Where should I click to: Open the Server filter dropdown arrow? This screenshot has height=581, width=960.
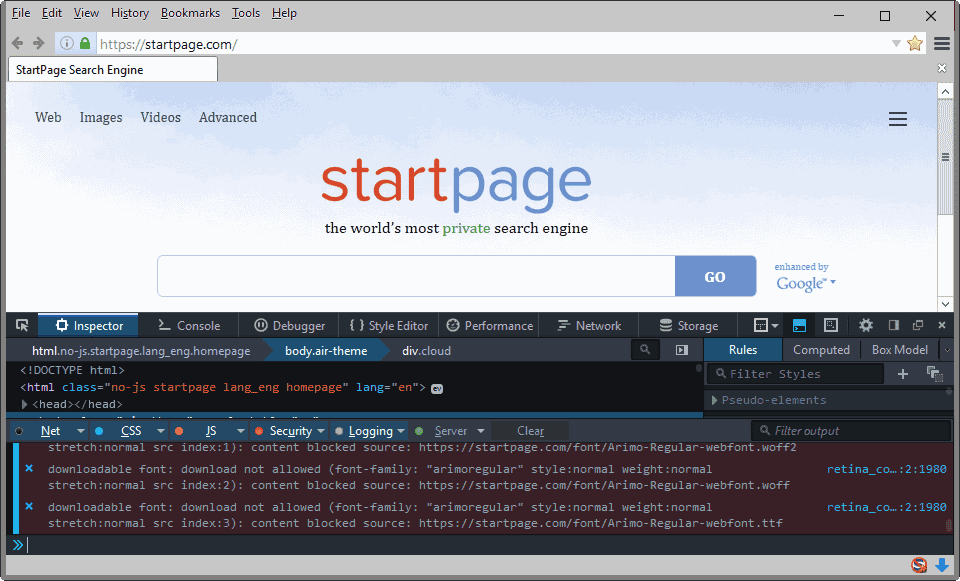click(x=481, y=431)
